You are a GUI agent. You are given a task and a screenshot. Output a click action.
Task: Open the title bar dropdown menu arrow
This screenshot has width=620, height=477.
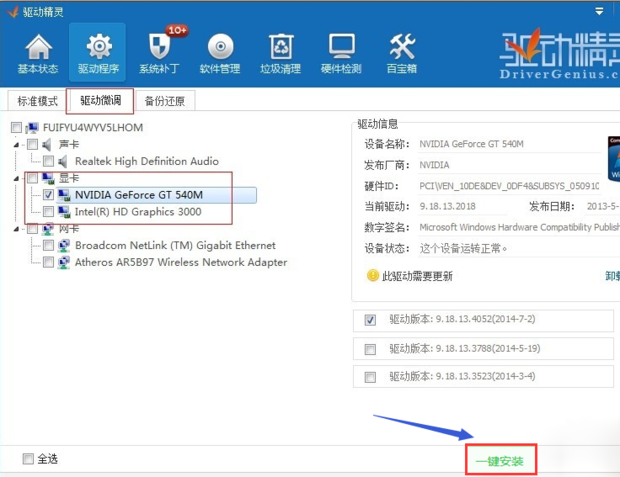tap(599, 11)
